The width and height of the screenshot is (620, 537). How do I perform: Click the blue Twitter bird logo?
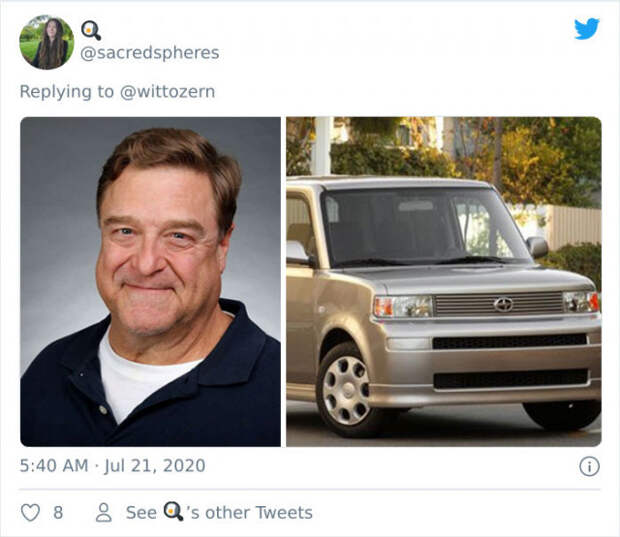[587, 28]
